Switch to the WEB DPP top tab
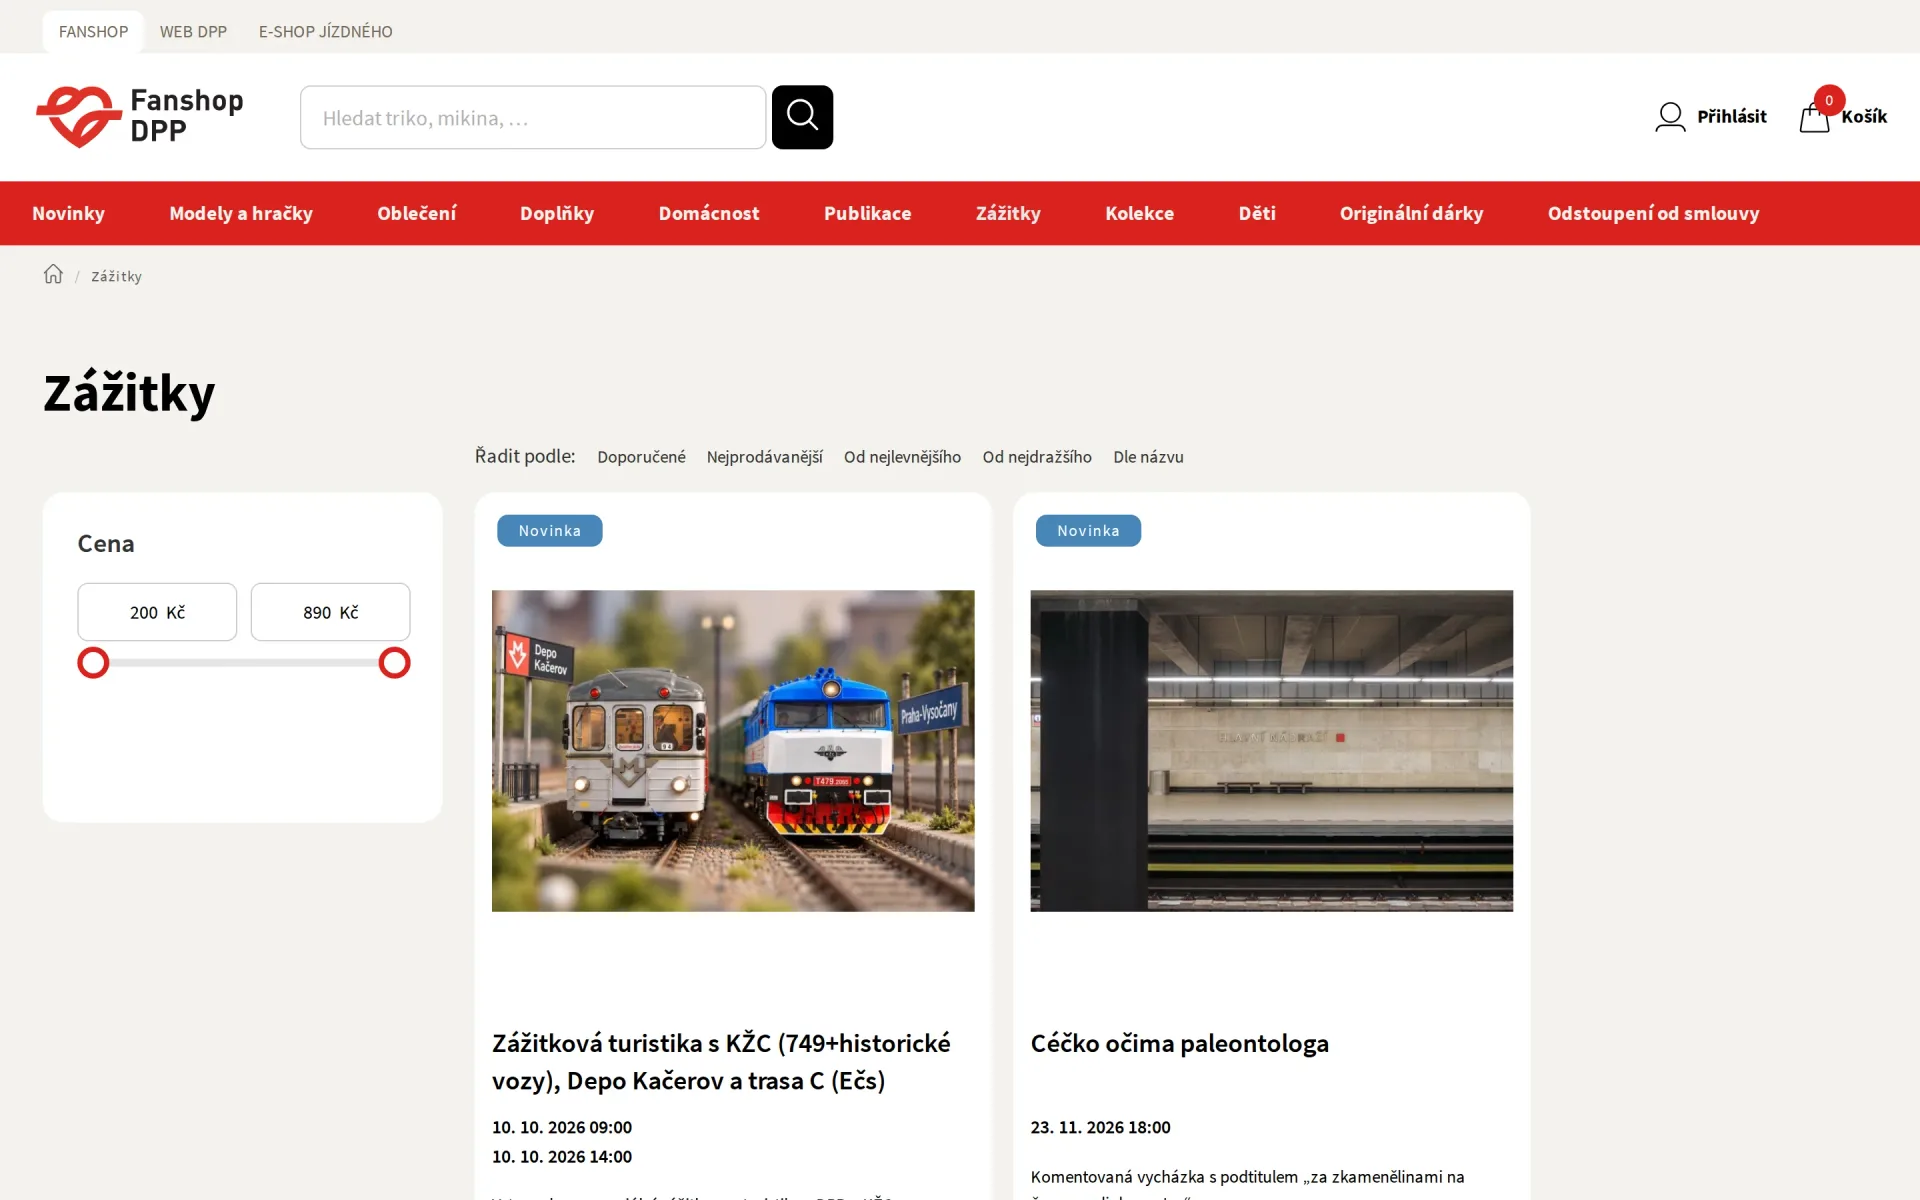1920x1200 pixels. 193,31
